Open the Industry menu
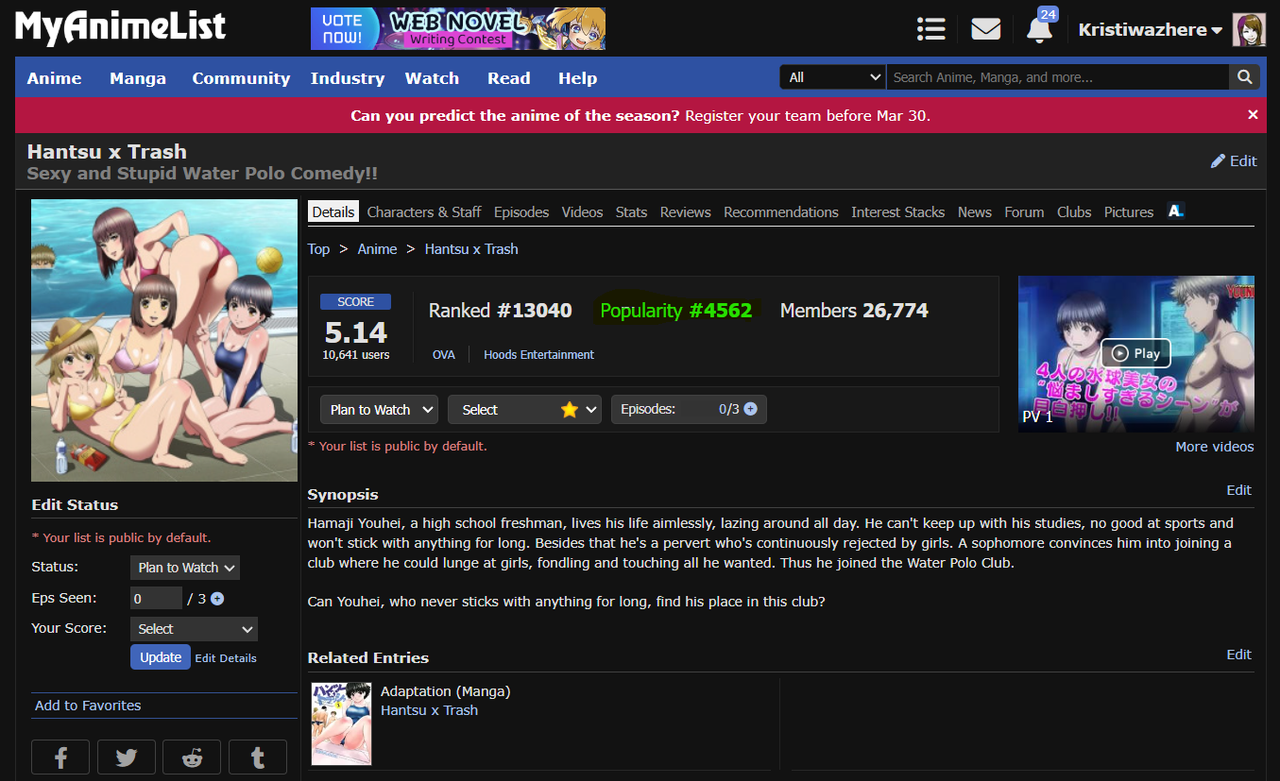 click(x=347, y=78)
